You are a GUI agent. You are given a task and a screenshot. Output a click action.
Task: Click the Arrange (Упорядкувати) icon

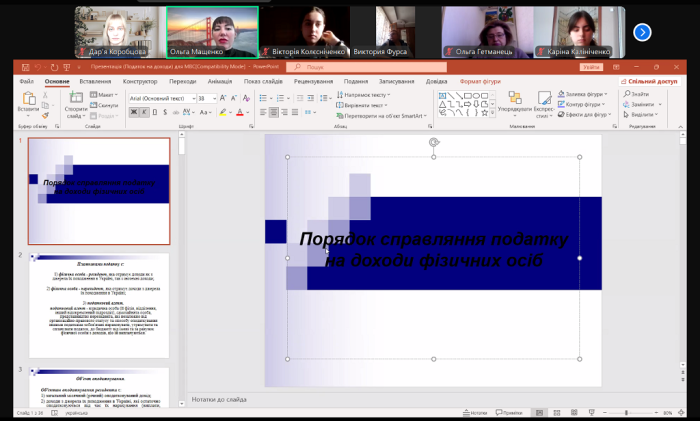pos(519,101)
